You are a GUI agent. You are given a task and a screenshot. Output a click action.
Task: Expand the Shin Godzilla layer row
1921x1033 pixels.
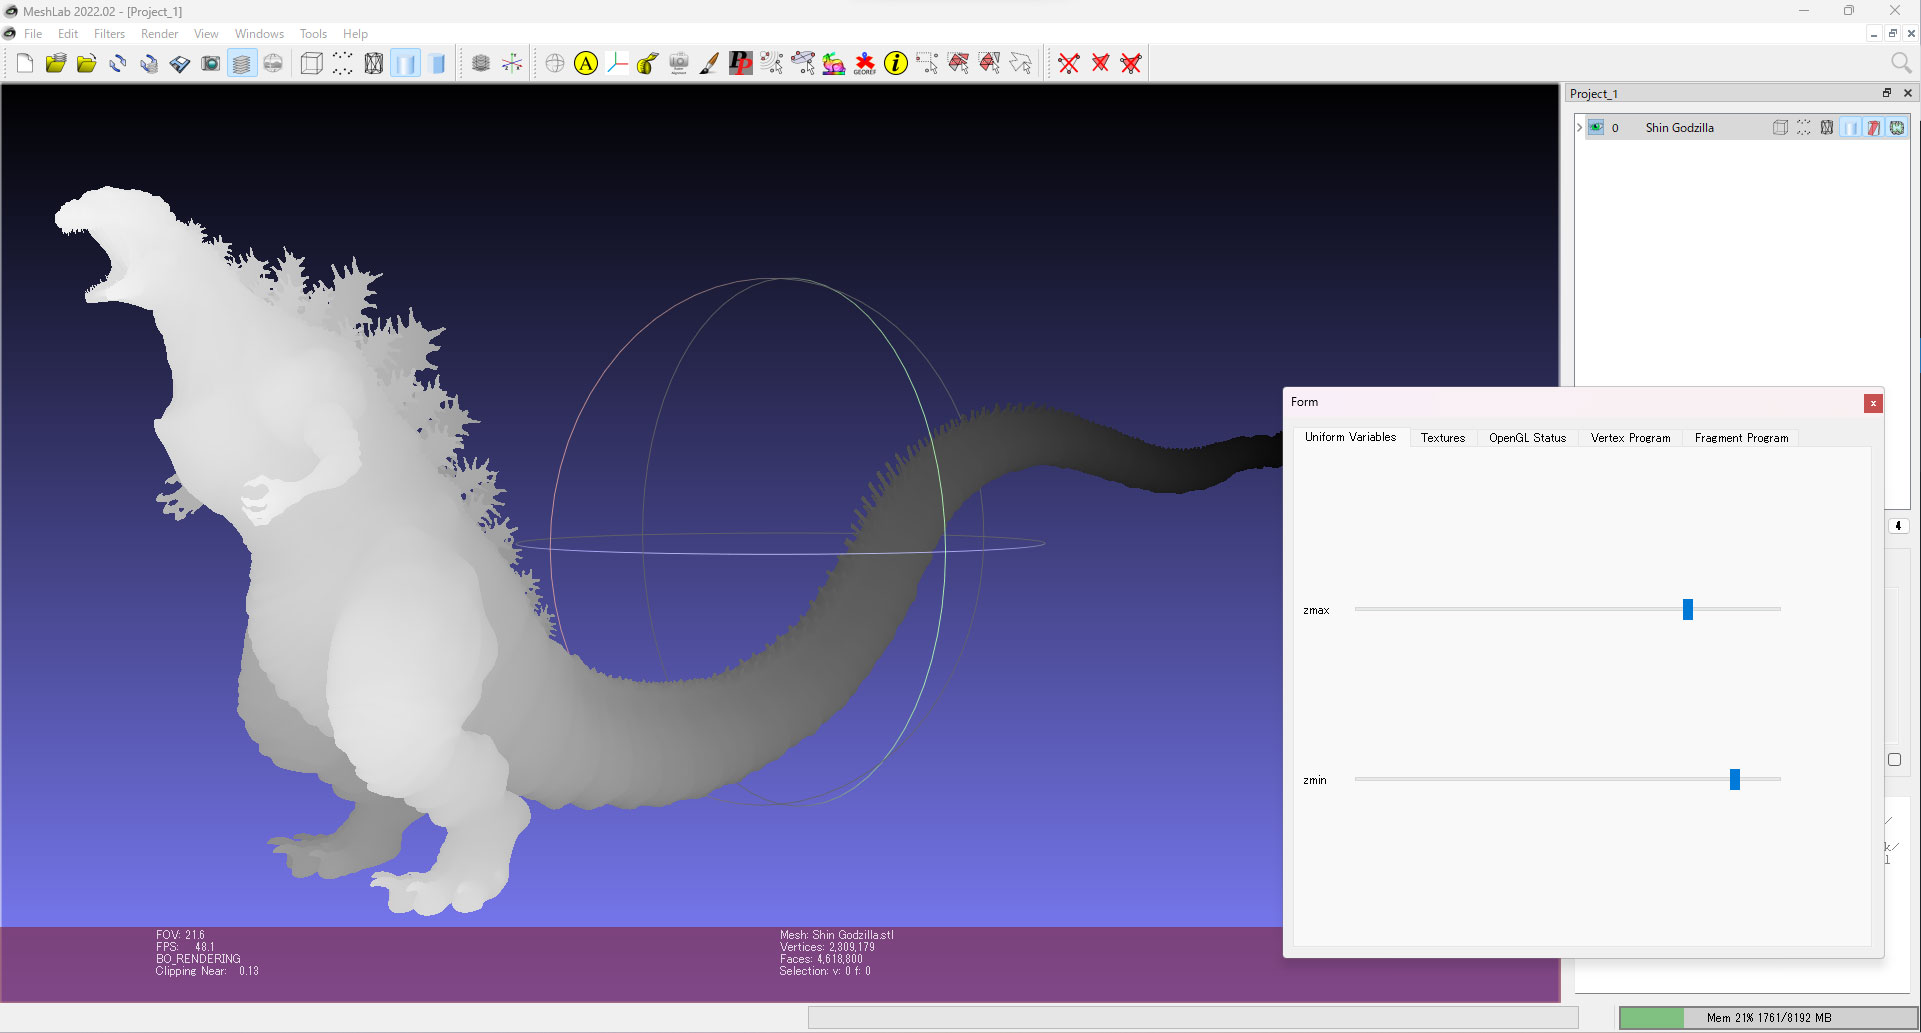tap(1580, 127)
